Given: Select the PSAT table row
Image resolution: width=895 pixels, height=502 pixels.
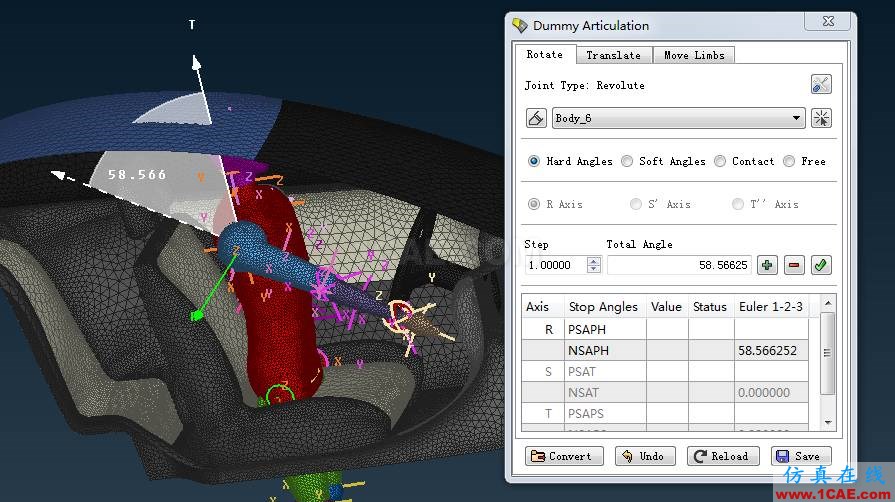Looking at the screenshot, I should coord(665,371).
